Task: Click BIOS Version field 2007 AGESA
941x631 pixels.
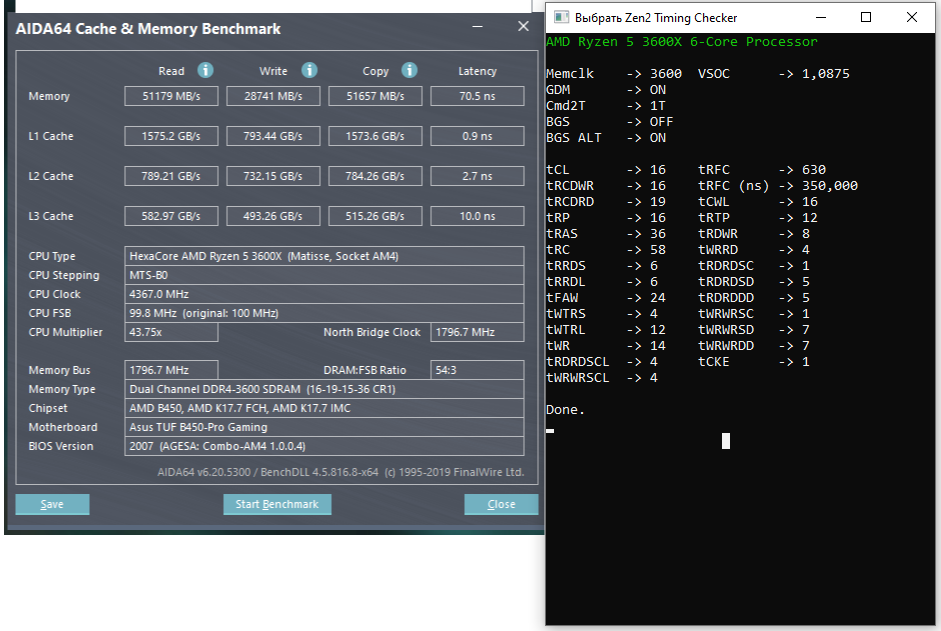Action: [324, 446]
